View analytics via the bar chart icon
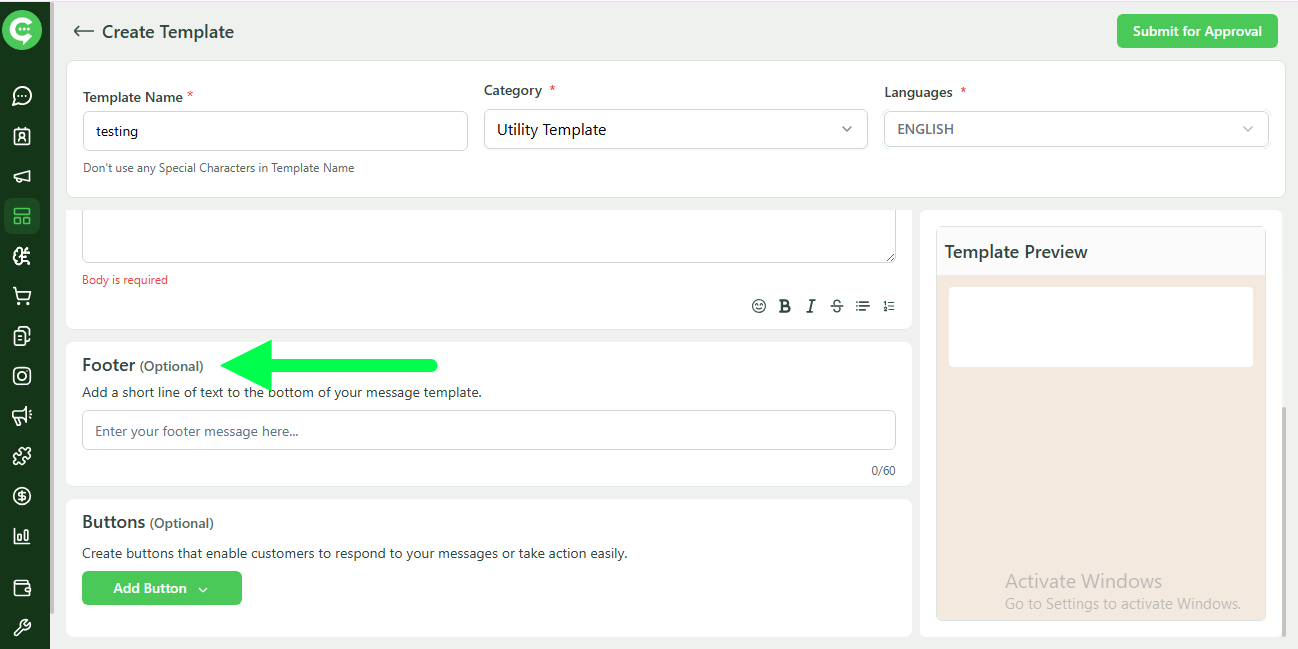 click(22, 535)
